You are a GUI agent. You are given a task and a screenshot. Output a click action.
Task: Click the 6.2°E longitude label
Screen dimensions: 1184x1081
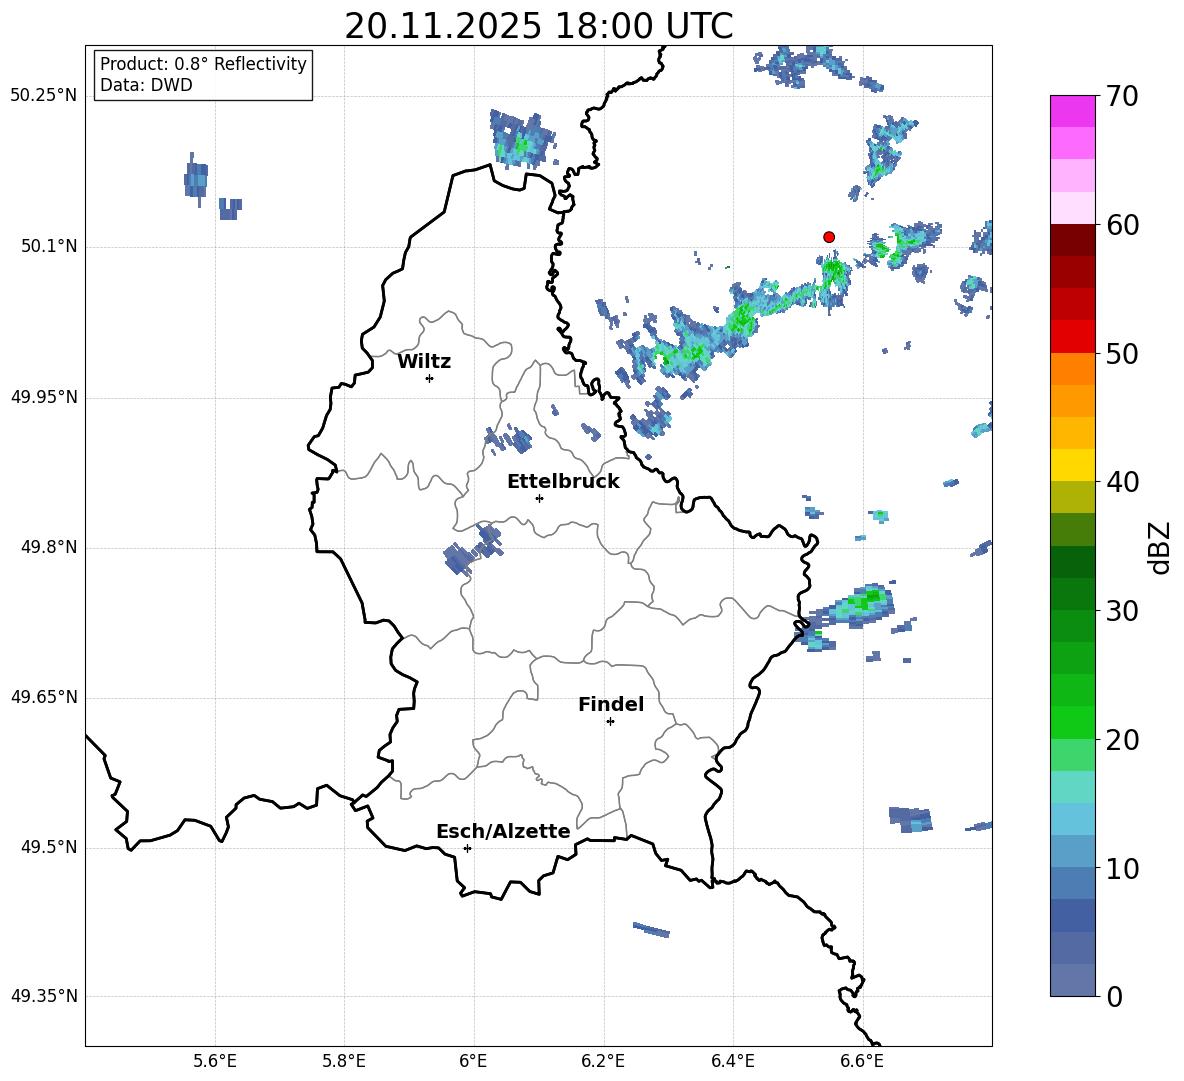[603, 1061]
